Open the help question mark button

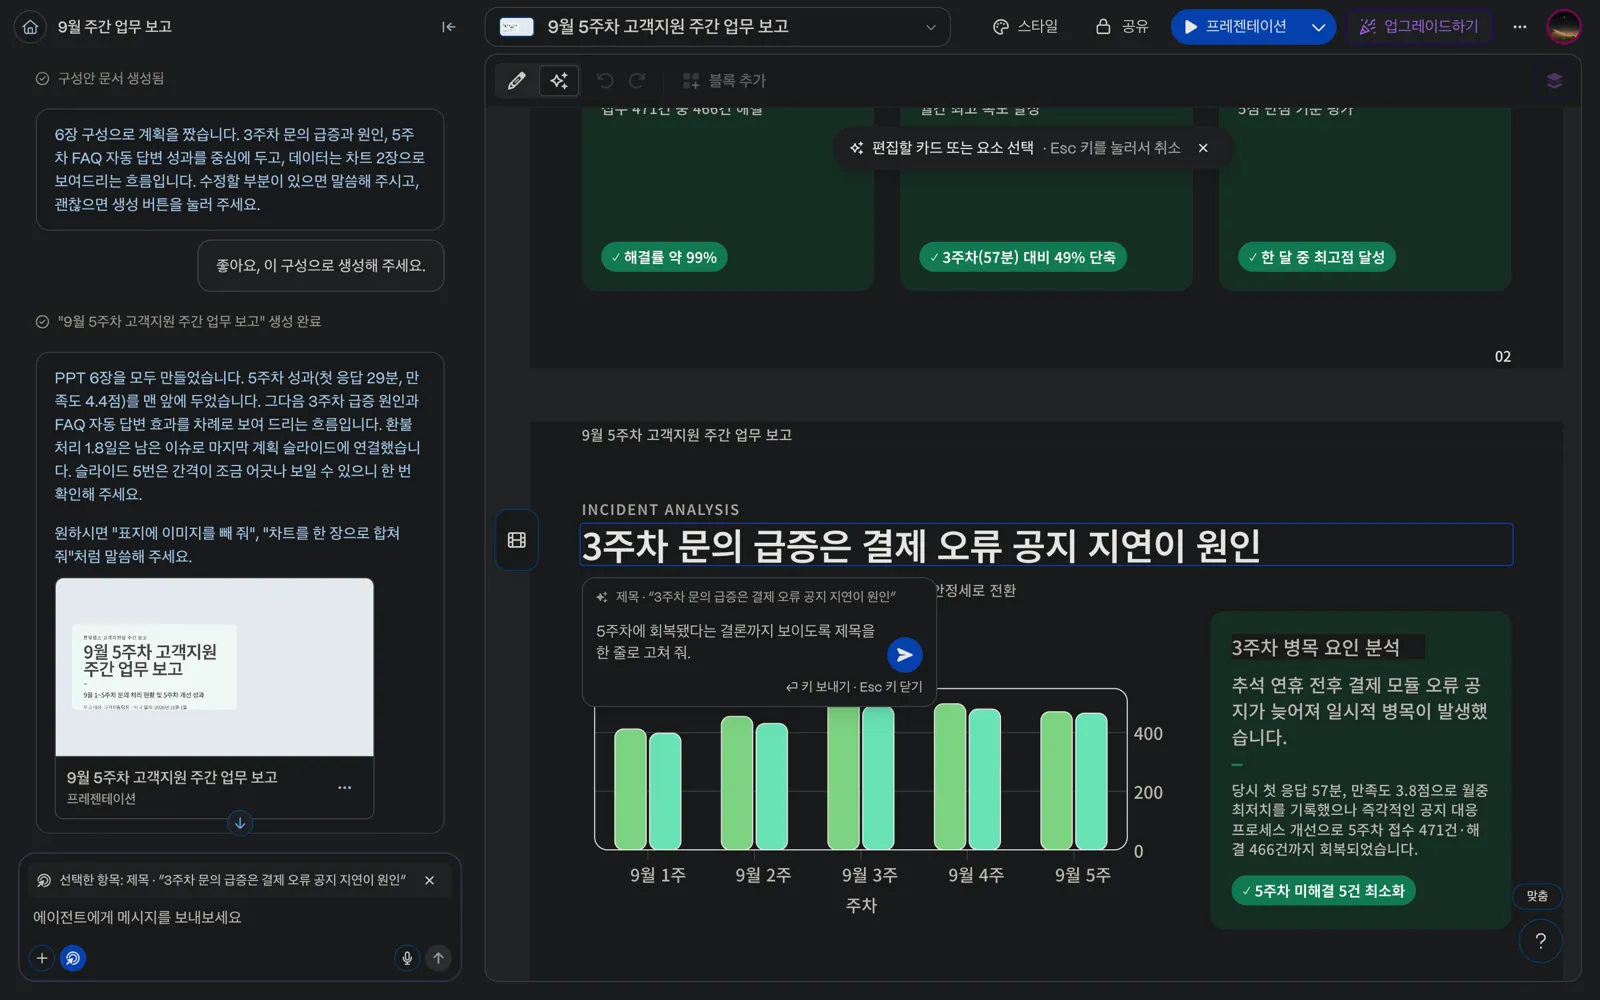(1540, 941)
